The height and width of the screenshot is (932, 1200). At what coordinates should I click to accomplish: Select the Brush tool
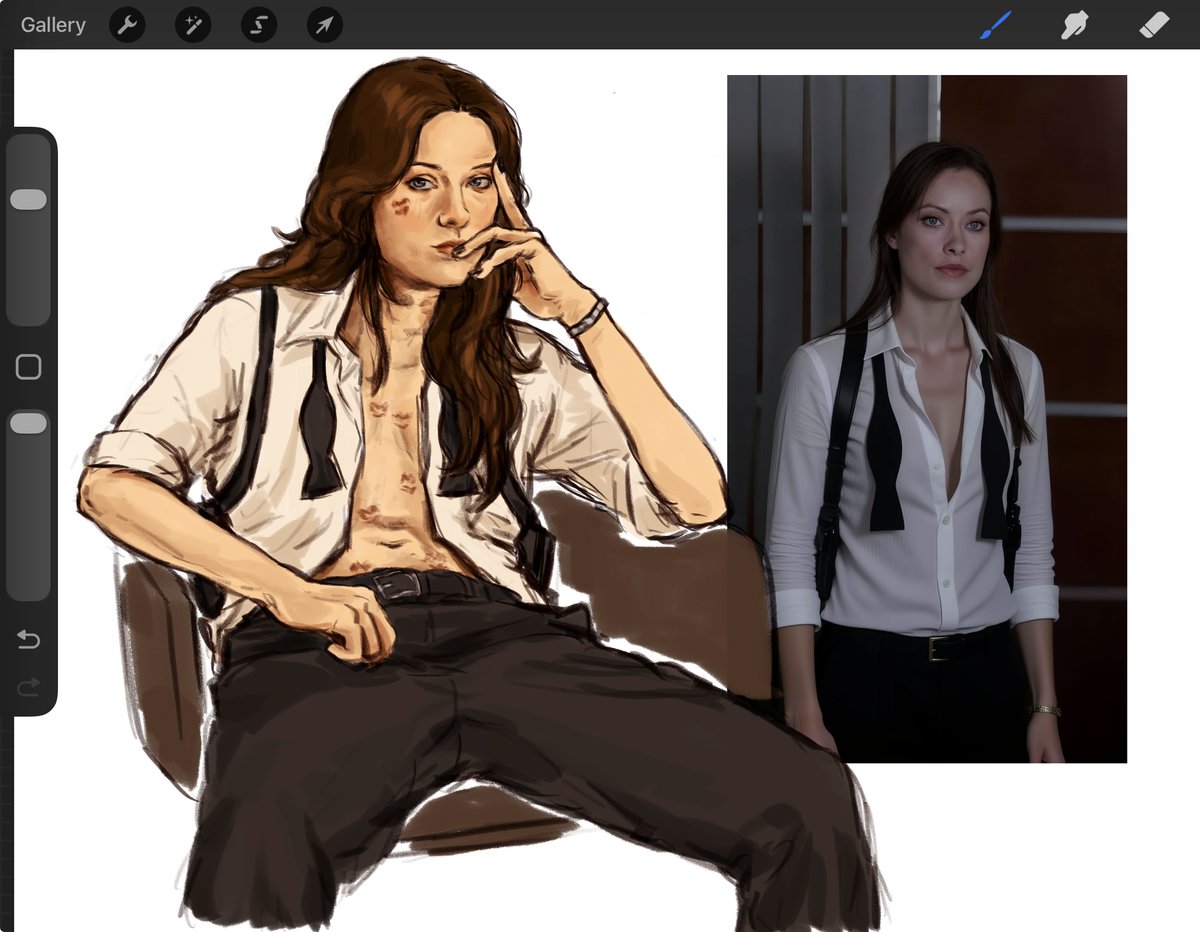tap(995, 25)
